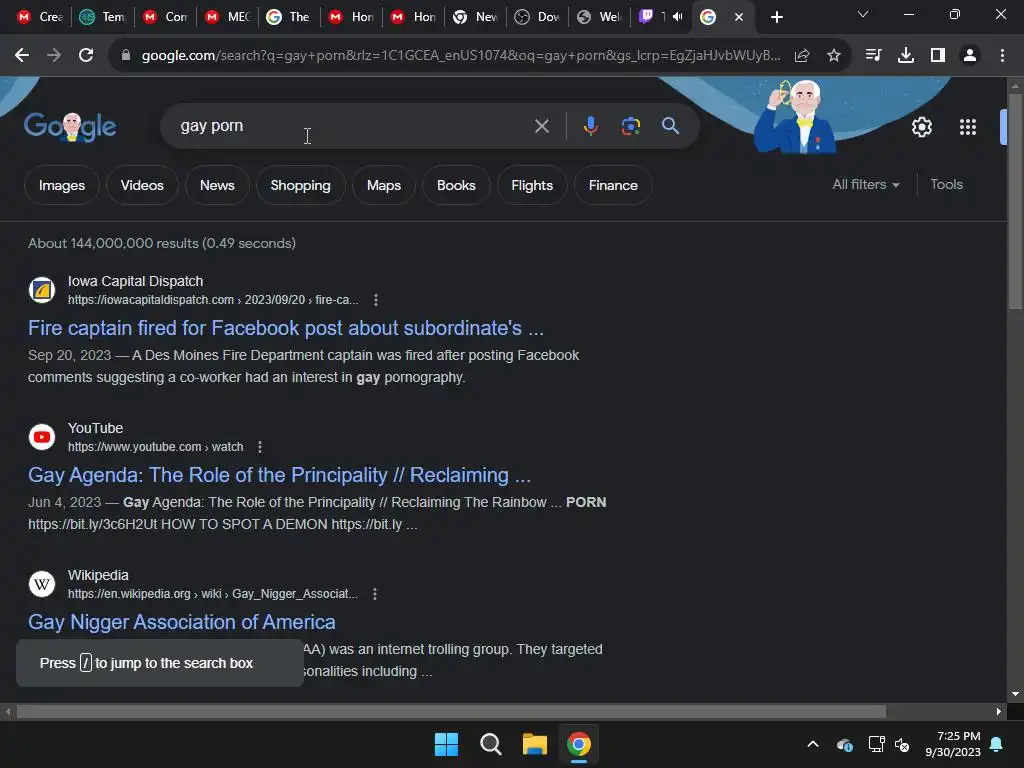Click the scroll-down arrow of the scrollbar

(1015, 694)
